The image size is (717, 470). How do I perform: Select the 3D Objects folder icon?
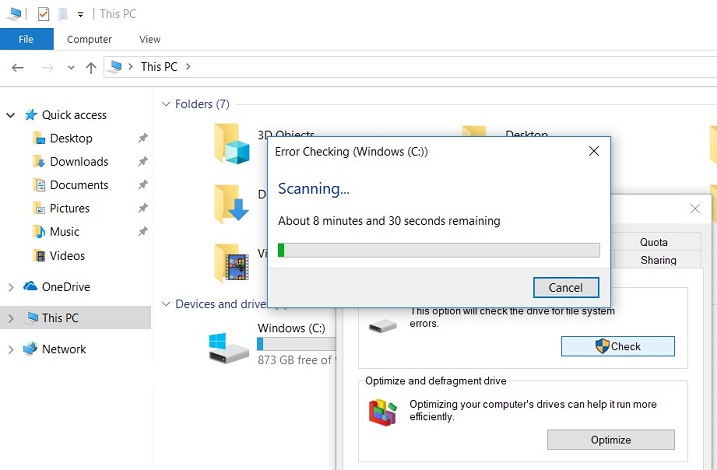232,144
